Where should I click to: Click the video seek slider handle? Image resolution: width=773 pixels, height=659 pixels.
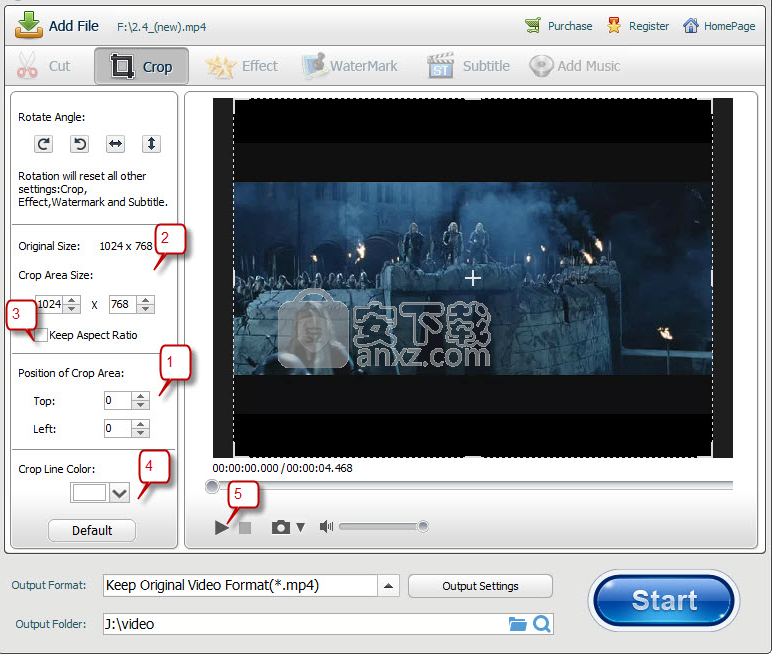pyautogui.click(x=212, y=486)
